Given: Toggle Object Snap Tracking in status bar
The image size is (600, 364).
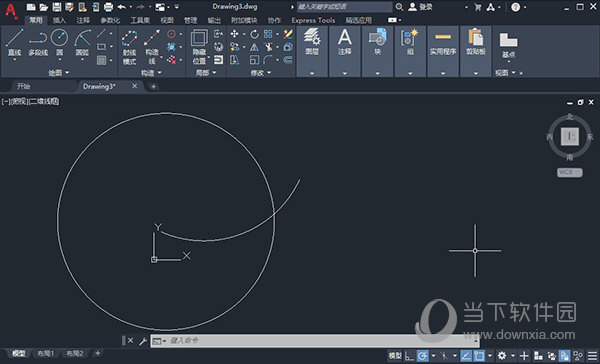Looking at the screenshot, I should [x=466, y=356].
